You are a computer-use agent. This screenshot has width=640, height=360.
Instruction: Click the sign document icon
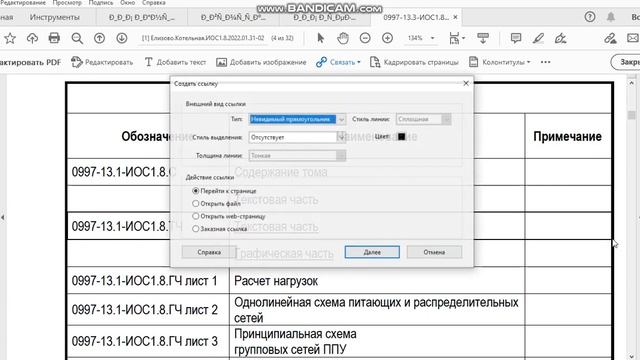click(x=560, y=38)
